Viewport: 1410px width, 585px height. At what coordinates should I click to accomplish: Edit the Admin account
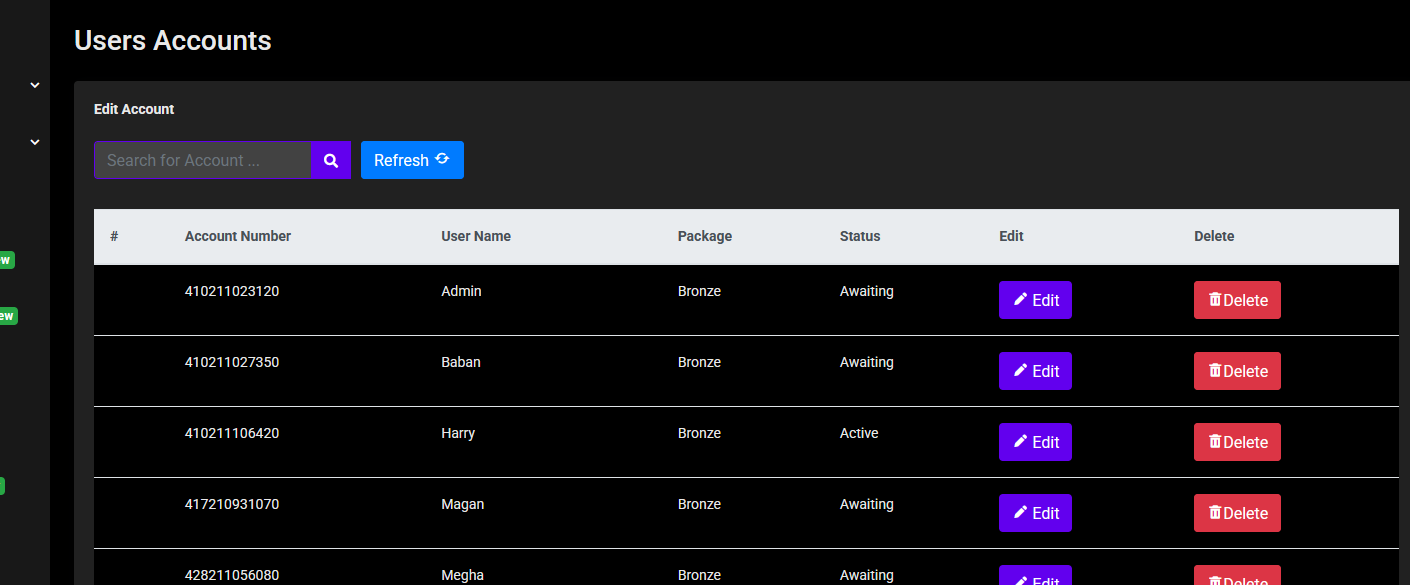[x=1035, y=300]
